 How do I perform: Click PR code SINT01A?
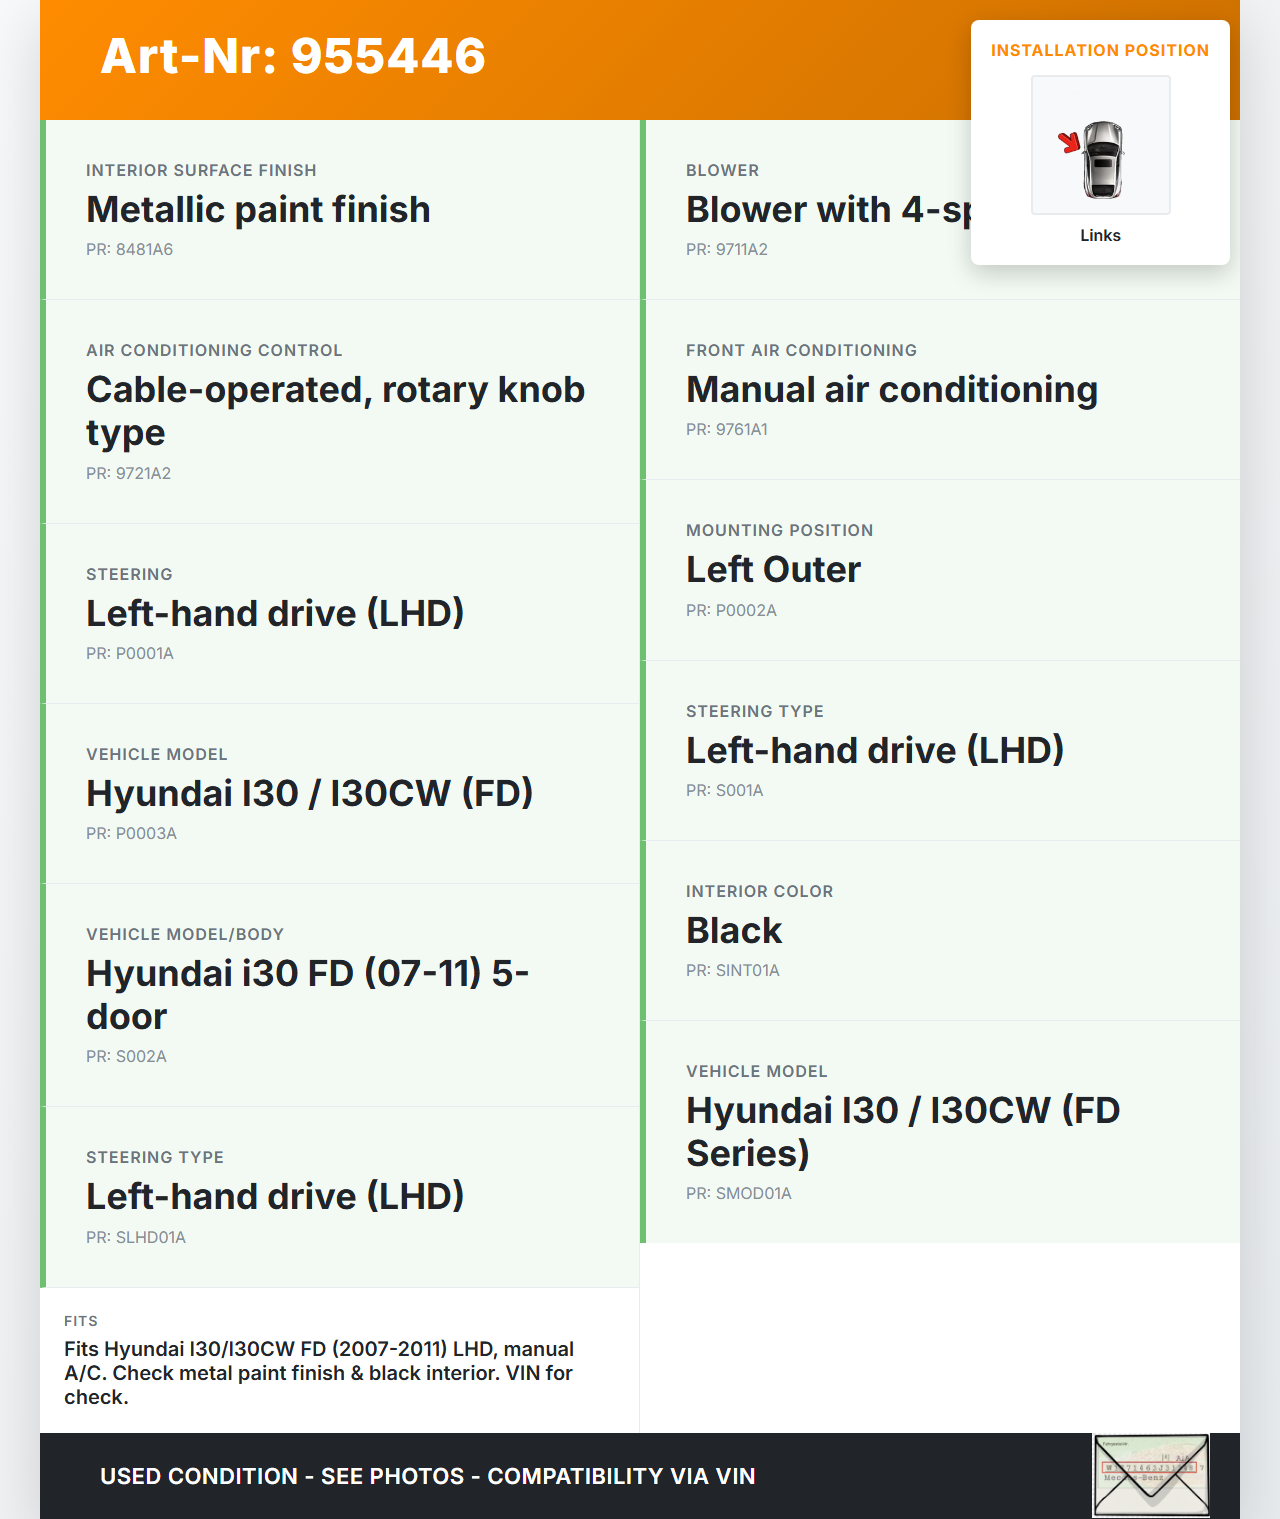[733, 971]
